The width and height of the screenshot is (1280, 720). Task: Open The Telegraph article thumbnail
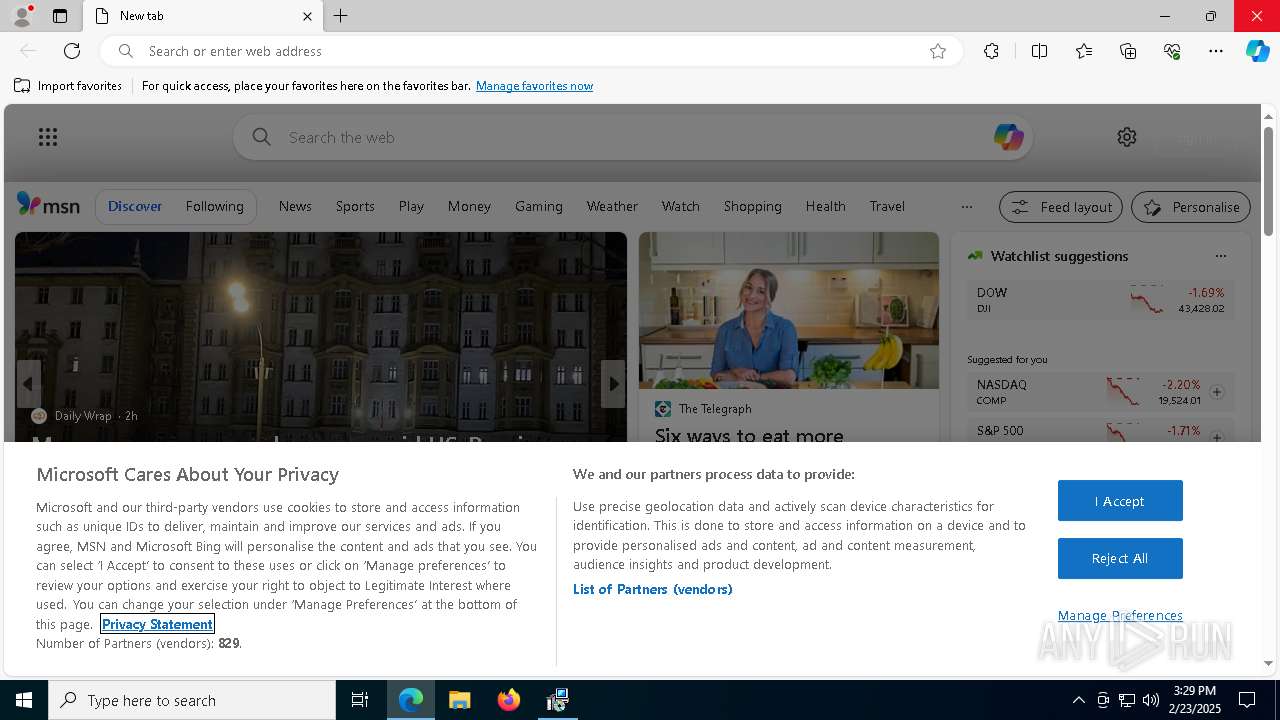(x=789, y=311)
